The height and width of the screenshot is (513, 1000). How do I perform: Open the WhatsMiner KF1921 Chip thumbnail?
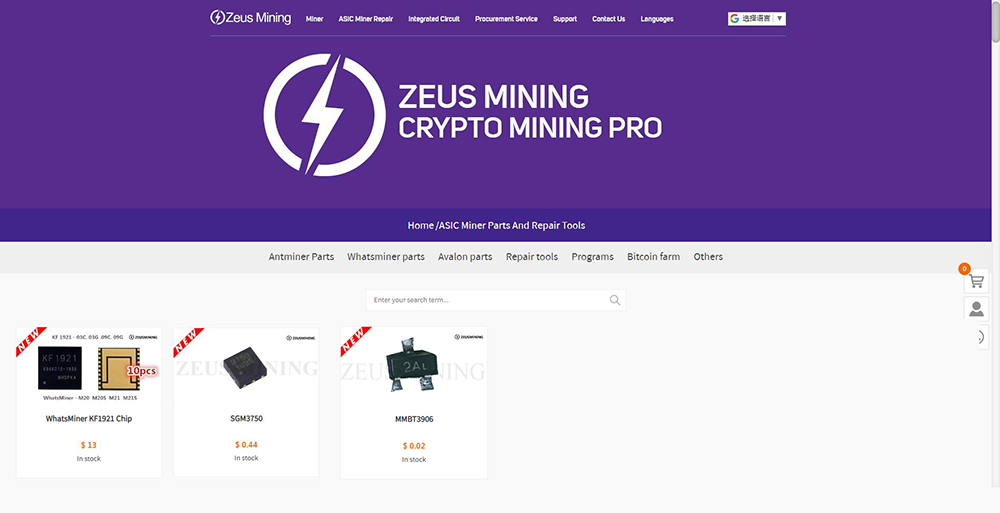point(89,367)
